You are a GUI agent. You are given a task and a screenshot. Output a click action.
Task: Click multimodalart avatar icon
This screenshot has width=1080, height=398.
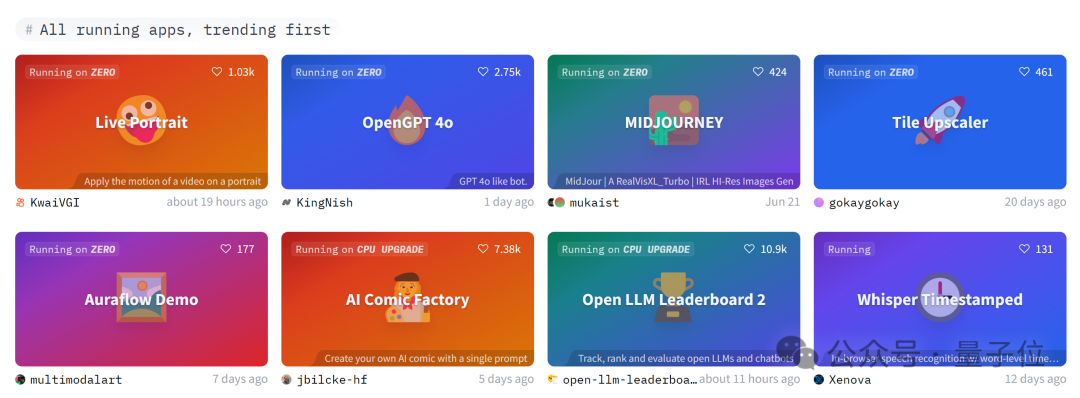tap(20, 379)
